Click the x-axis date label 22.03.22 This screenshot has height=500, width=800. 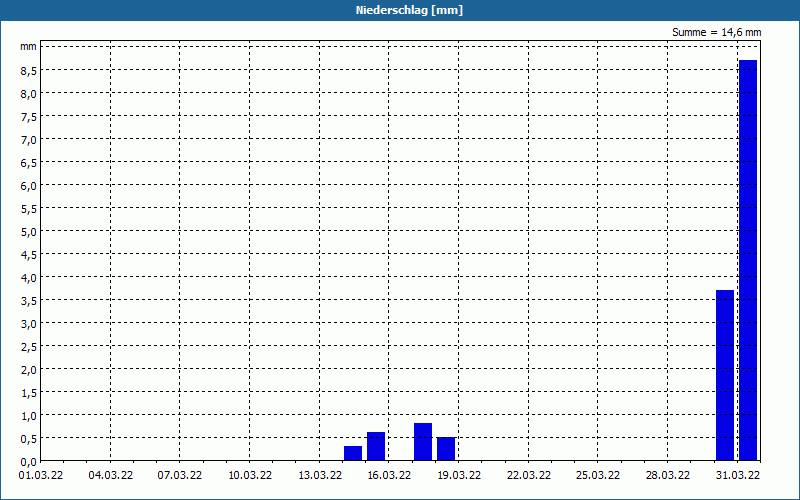pyautogui.click(x=529, y=475)
